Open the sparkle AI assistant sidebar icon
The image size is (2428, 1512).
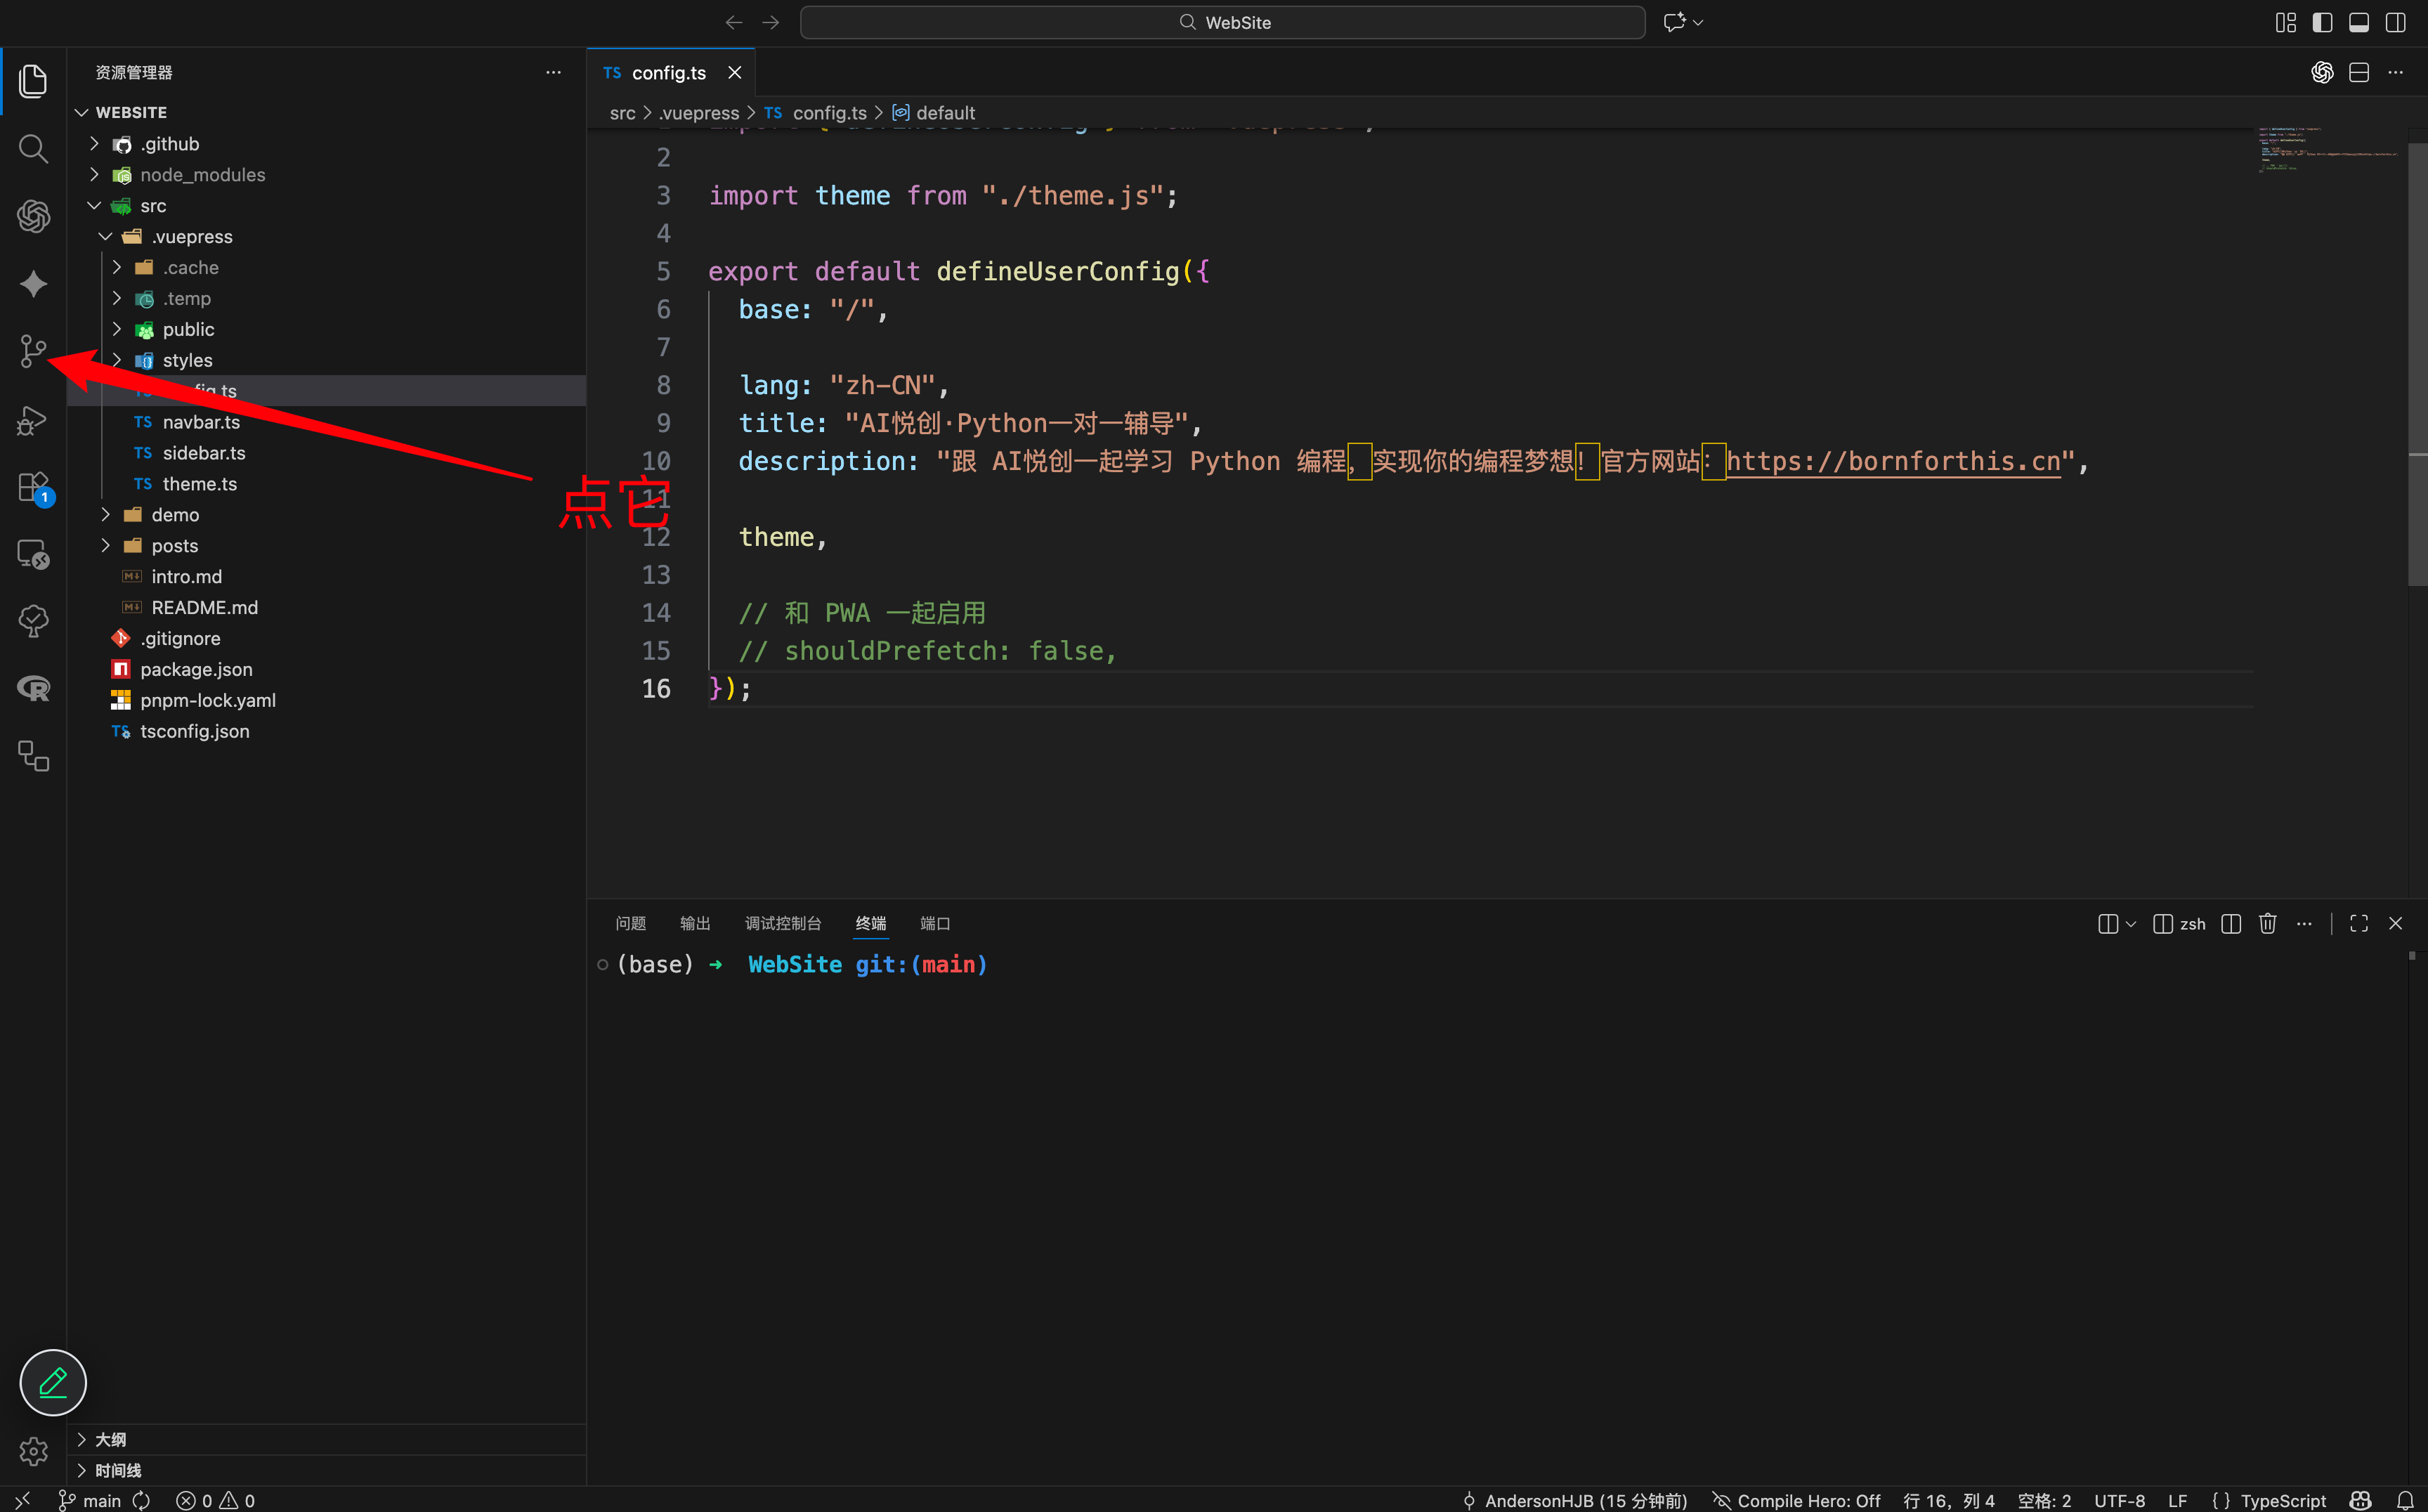coord(33,284)
